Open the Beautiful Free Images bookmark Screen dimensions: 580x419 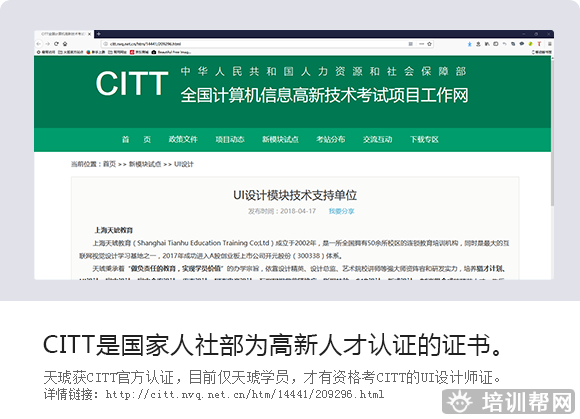point(171,52)
